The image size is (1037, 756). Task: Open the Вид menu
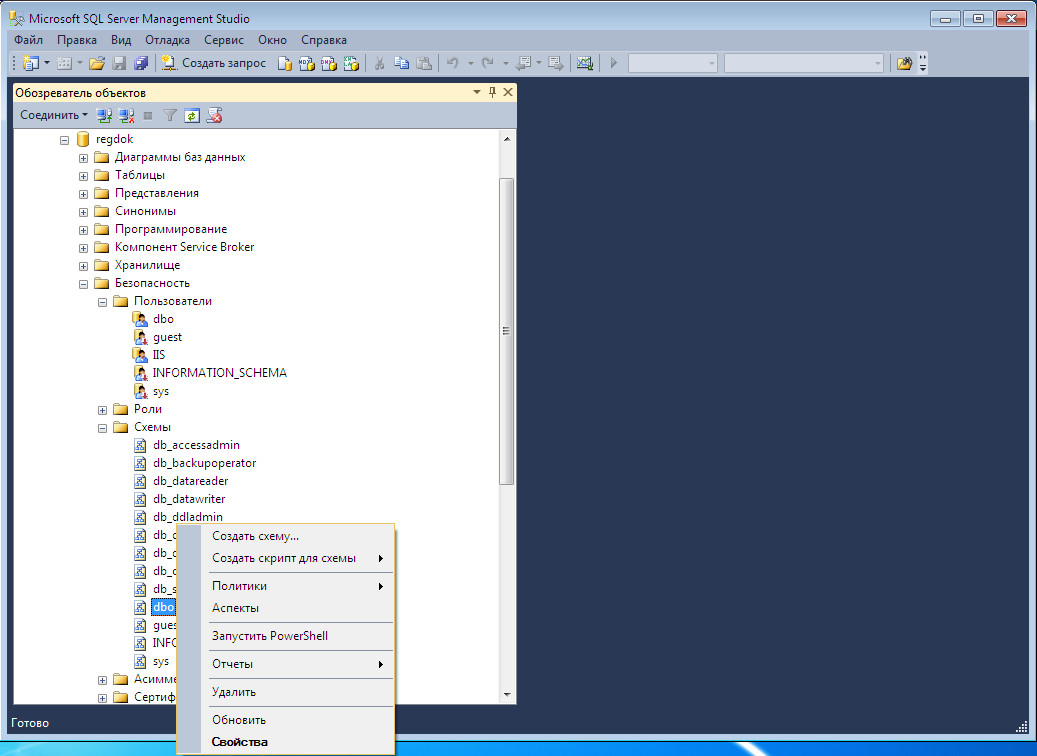[x=121, y=40]
